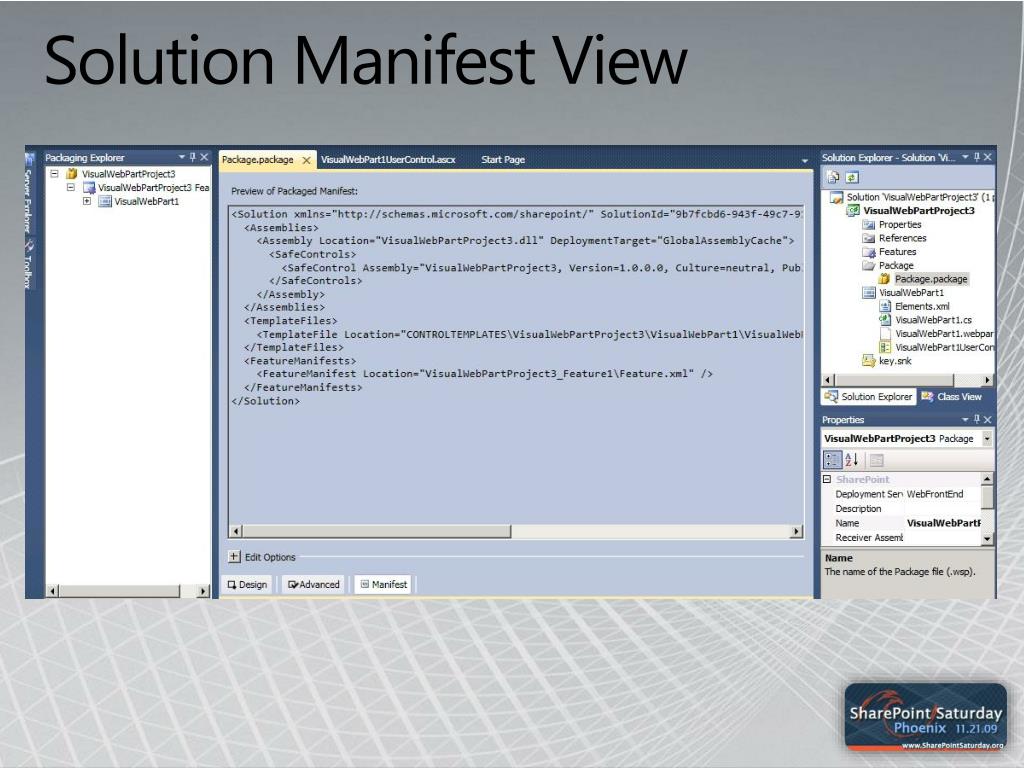Switch to the Package.package tab
This screenshot has height=768, width=1024.
coord(258,159)
